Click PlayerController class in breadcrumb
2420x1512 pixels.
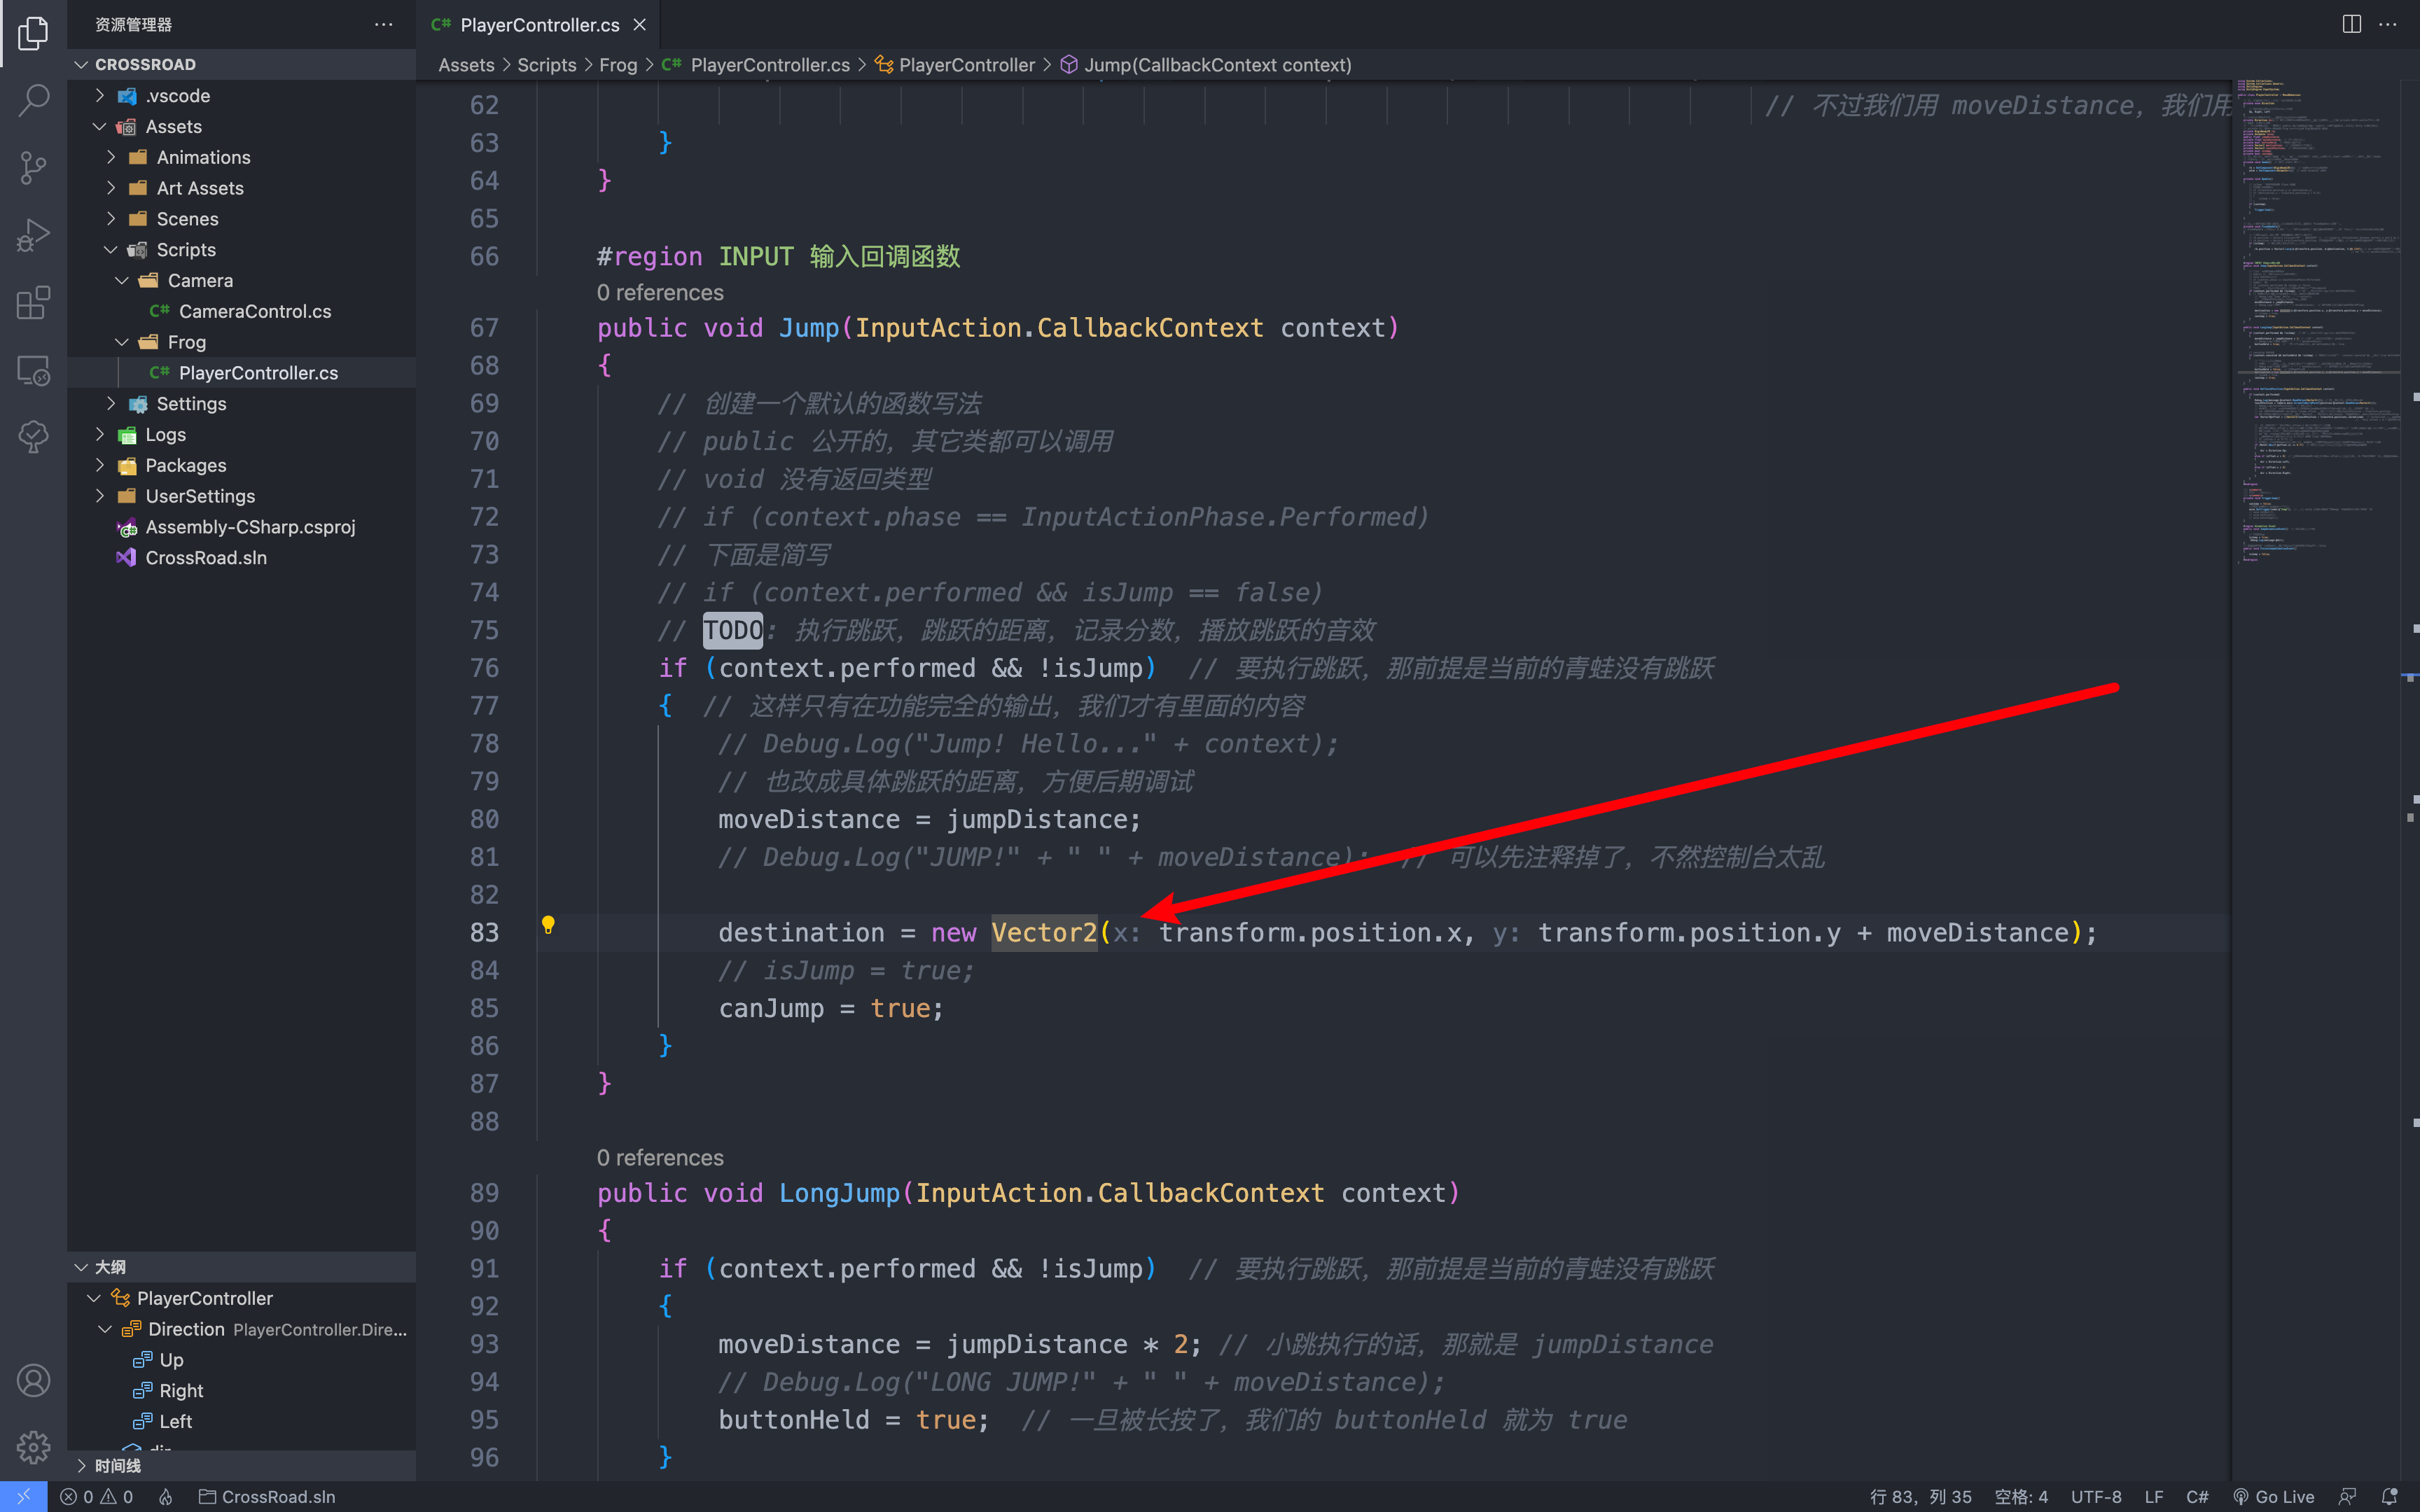point(955,65)
